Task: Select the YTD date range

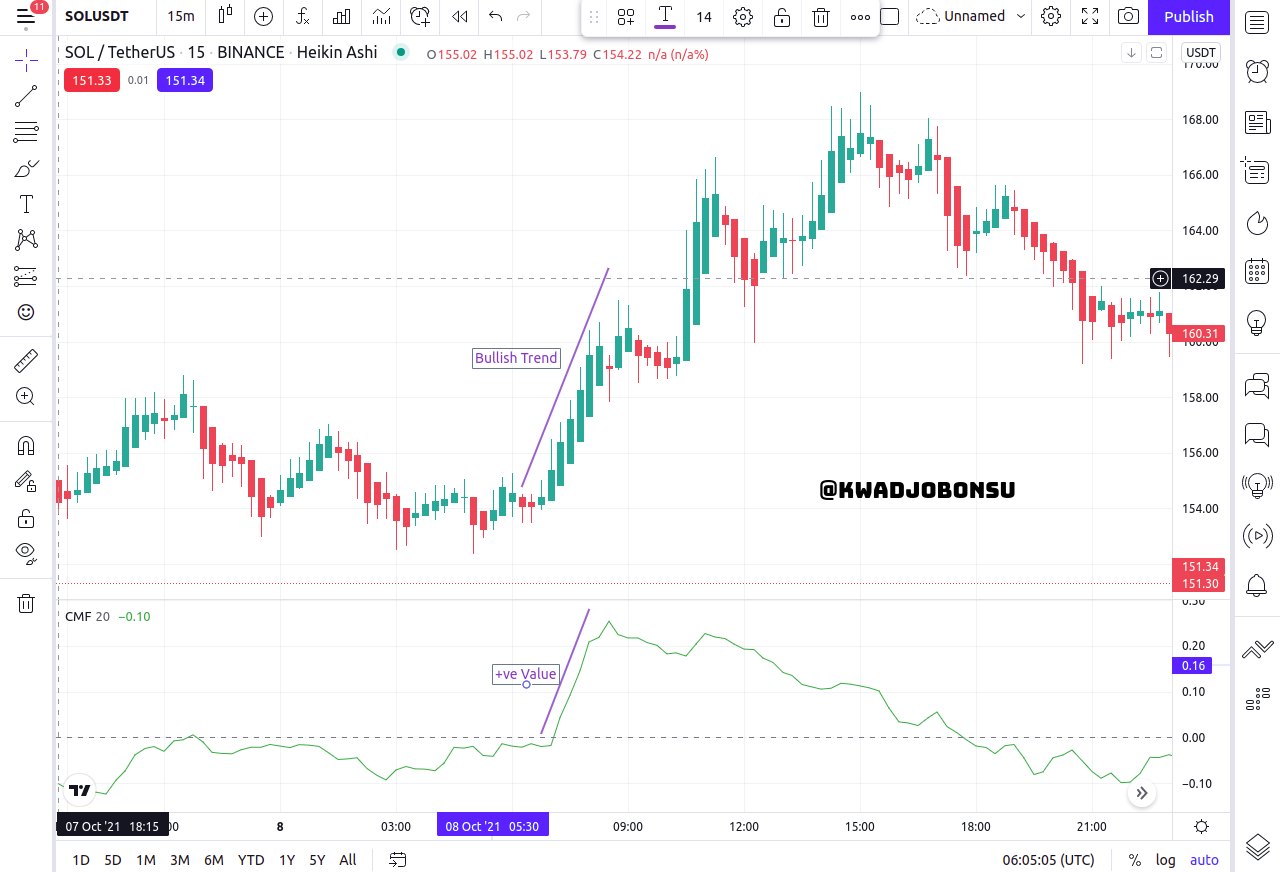Action: (x=251, y=860)
